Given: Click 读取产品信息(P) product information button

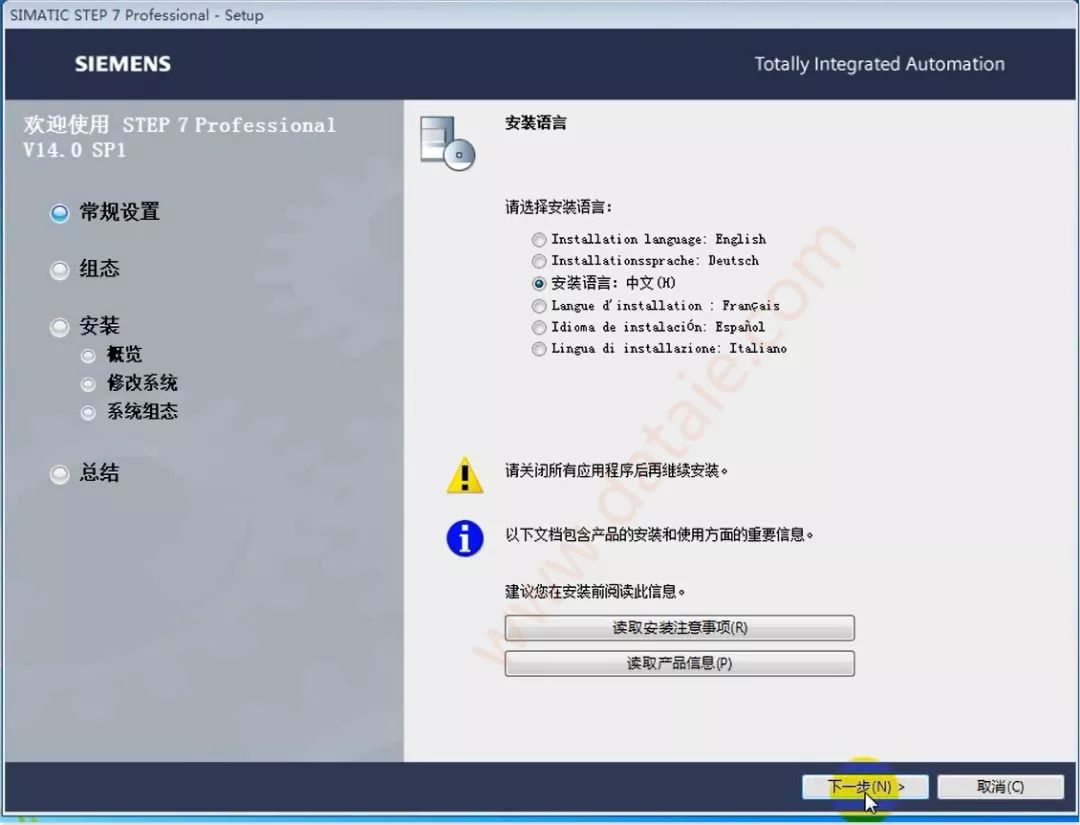Looking at the screenshot, I should point(679,663).
